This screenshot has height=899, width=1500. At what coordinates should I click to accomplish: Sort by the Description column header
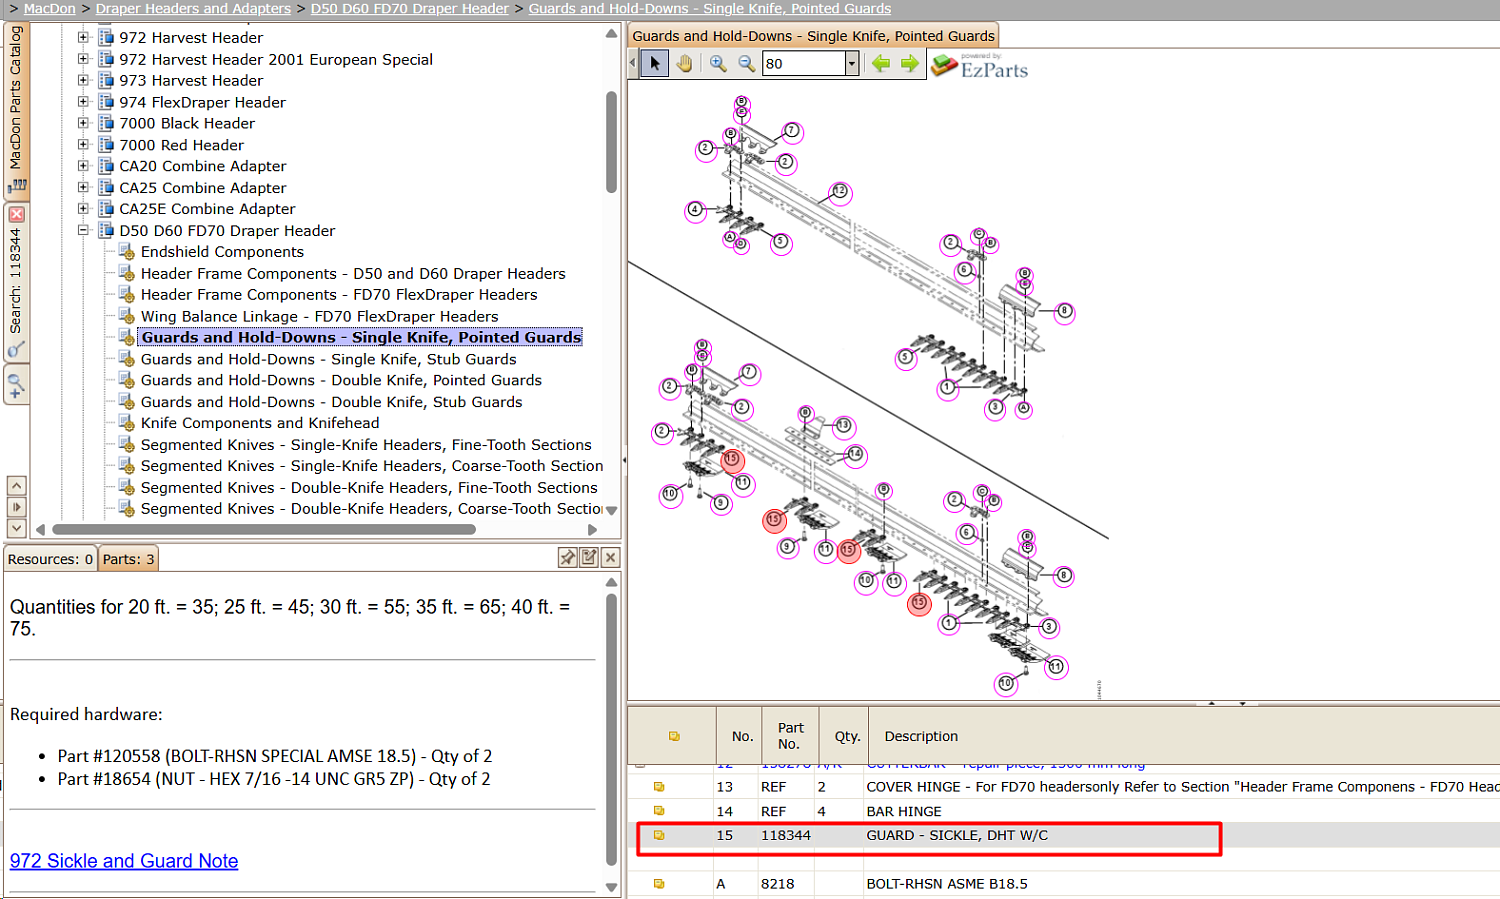(921, 736)
